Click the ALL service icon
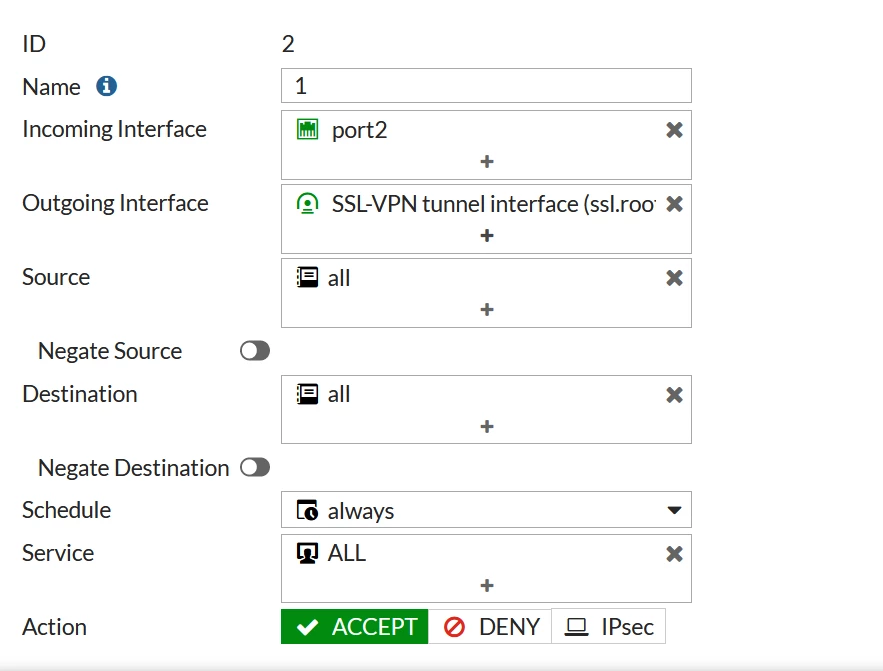The height and width of the screenshot is (671, 883). tap(307, 553)
